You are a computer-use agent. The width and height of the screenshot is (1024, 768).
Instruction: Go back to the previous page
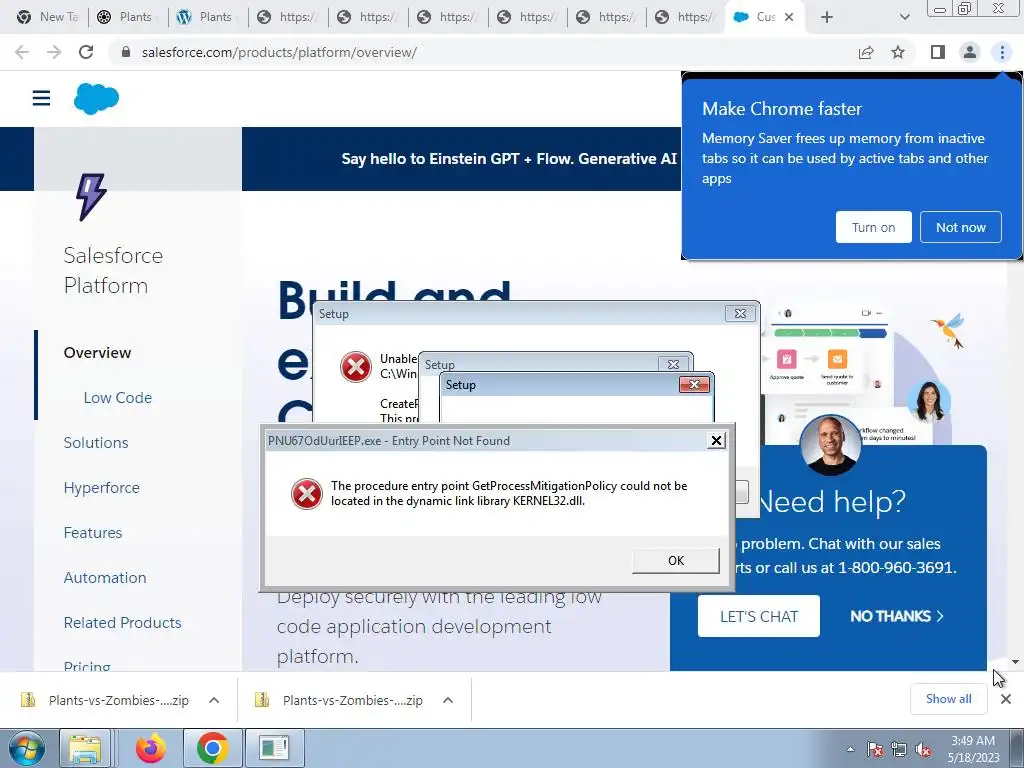pos(22,52)
